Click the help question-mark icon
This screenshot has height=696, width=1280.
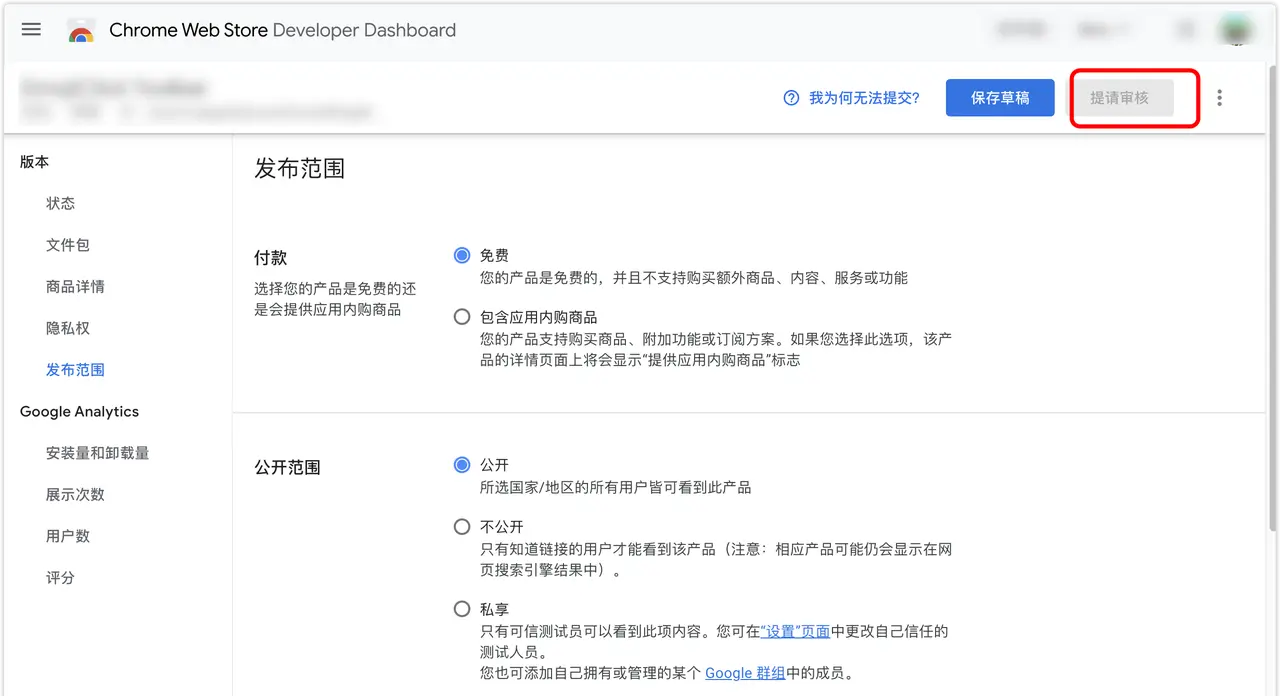point(789,98)
